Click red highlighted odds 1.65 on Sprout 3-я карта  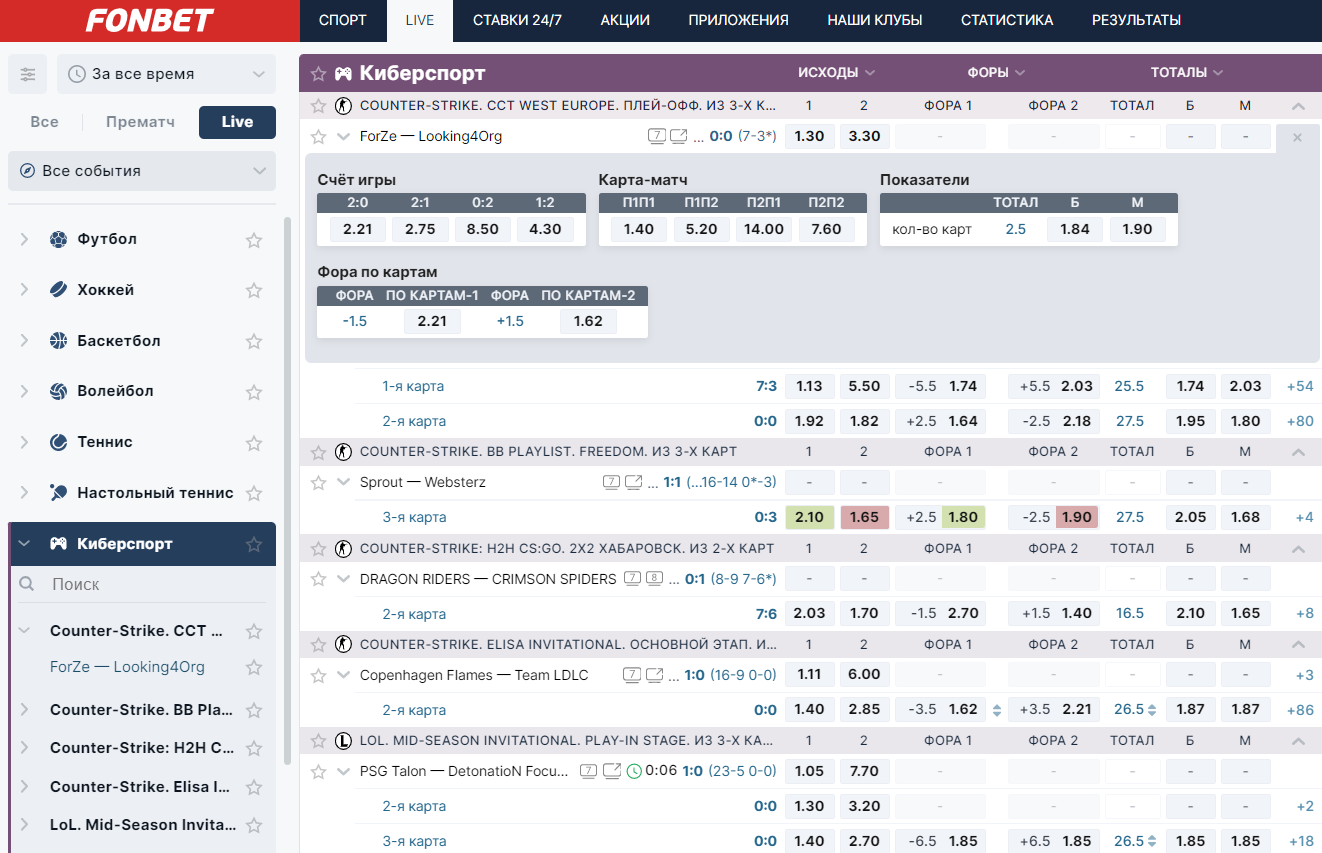click(864, 517)
